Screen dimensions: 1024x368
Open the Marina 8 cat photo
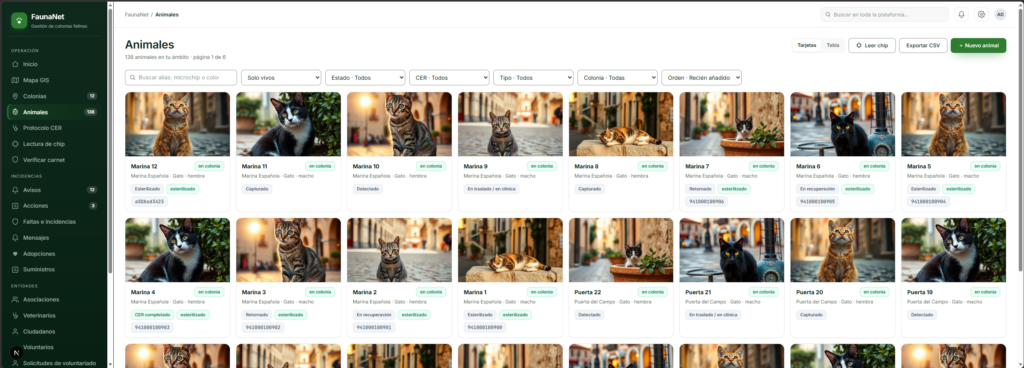point(621,124)
